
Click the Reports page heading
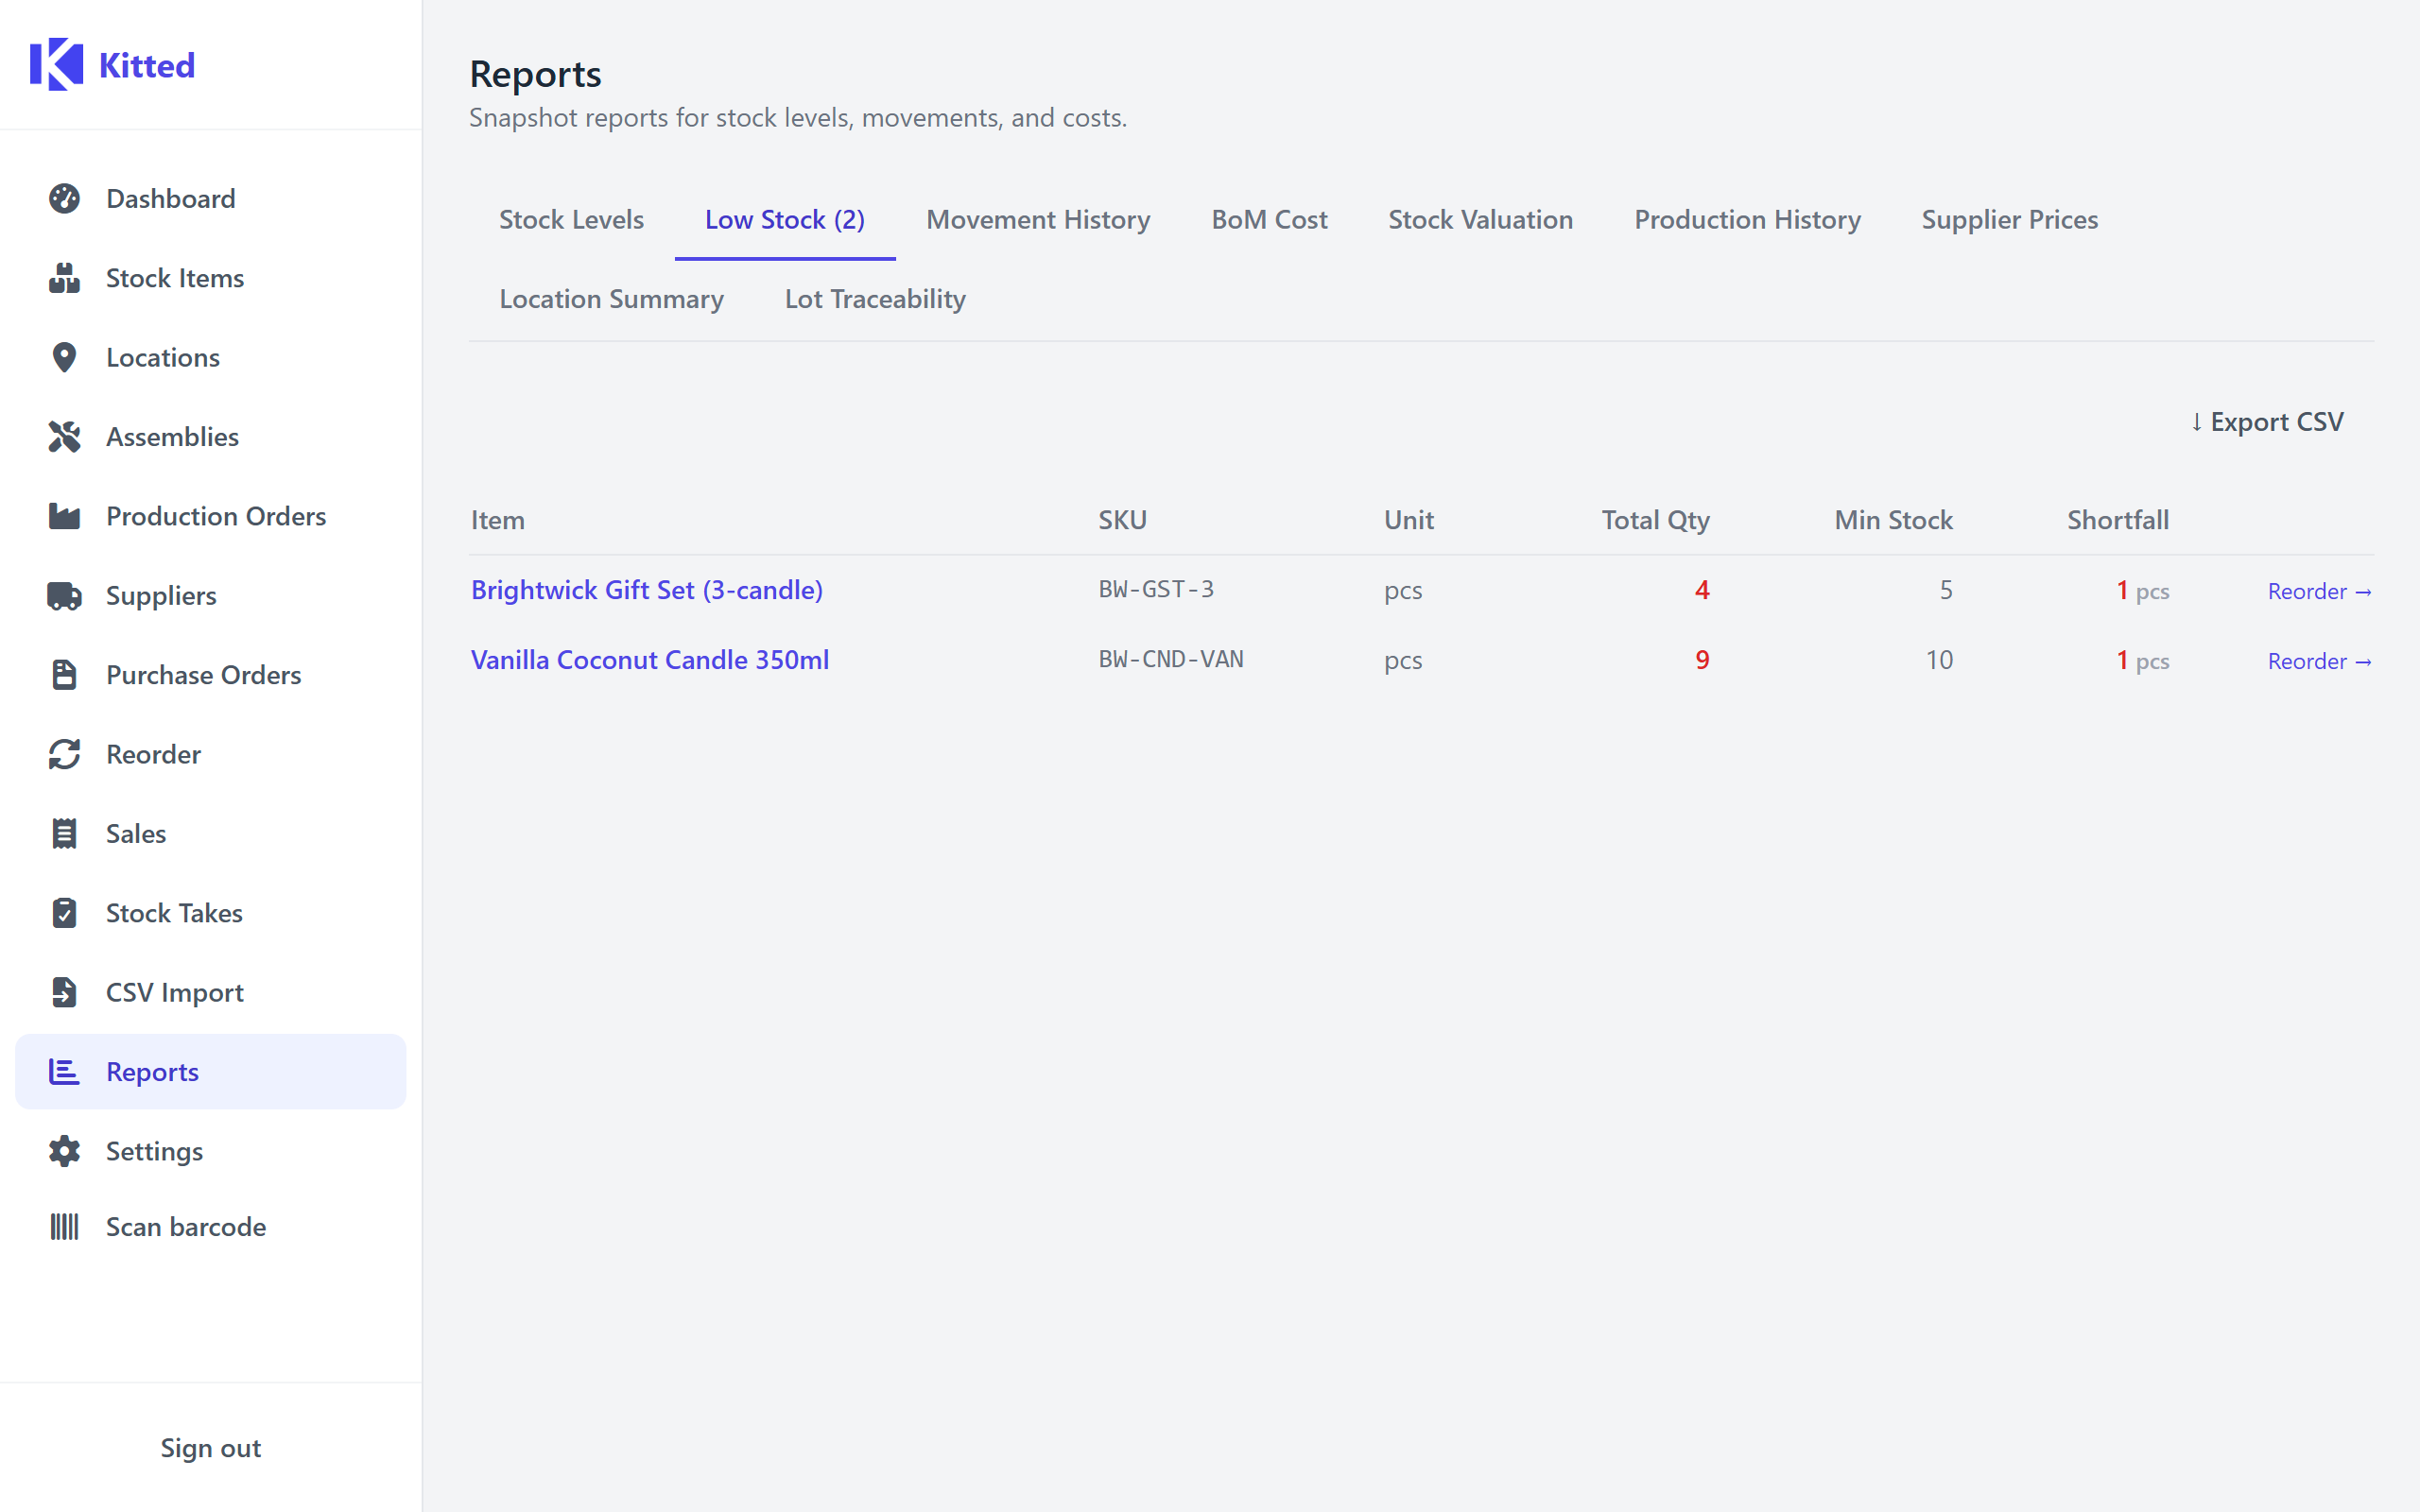535,75
